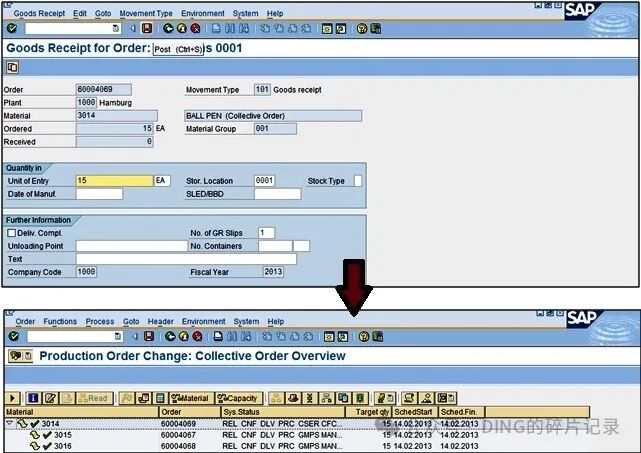Open the Goods Receipt menu
This screenshot has height=453, width=641.
point(39,13)
